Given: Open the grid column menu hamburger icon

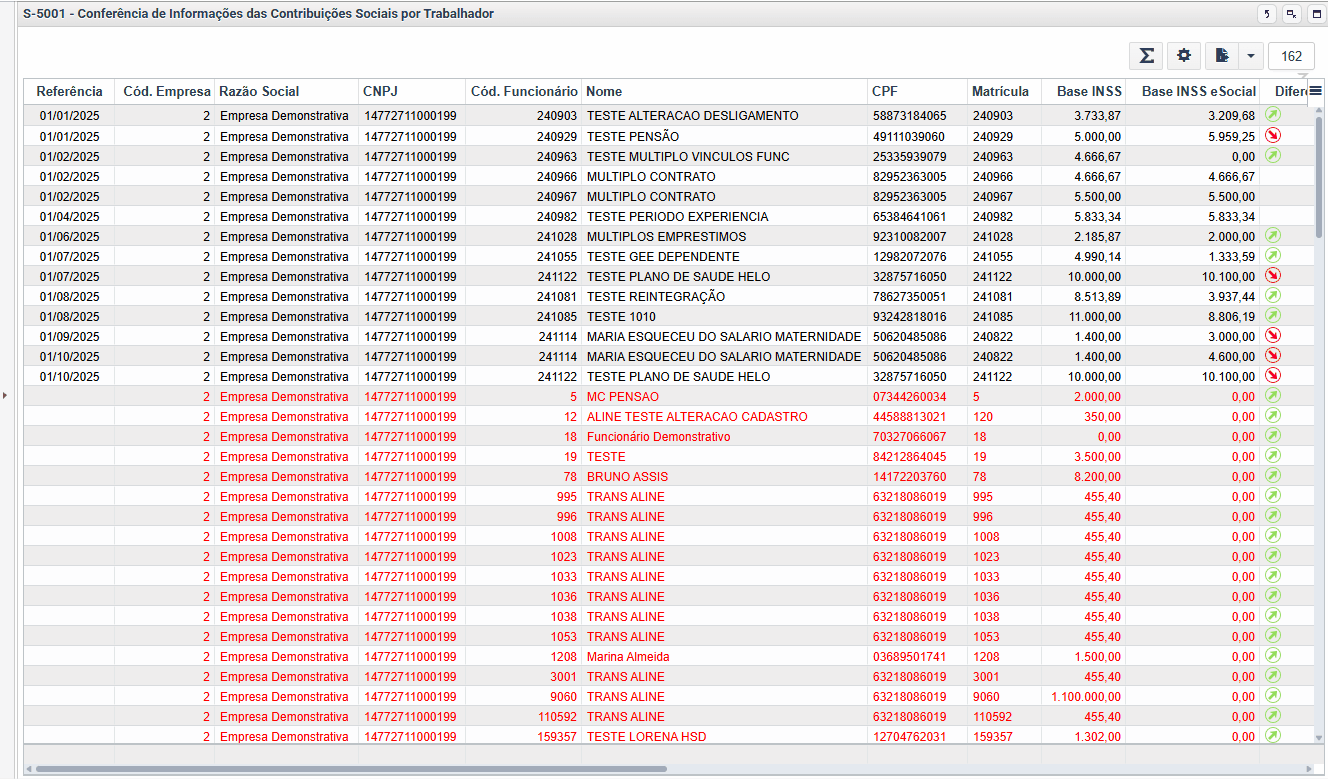Looking at the screenshot, I should point(1315,91).
